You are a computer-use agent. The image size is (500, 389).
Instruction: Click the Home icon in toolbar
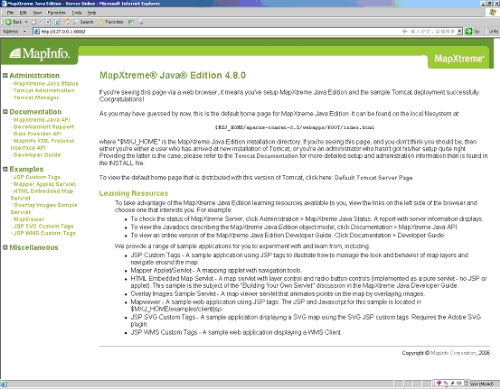67,22
